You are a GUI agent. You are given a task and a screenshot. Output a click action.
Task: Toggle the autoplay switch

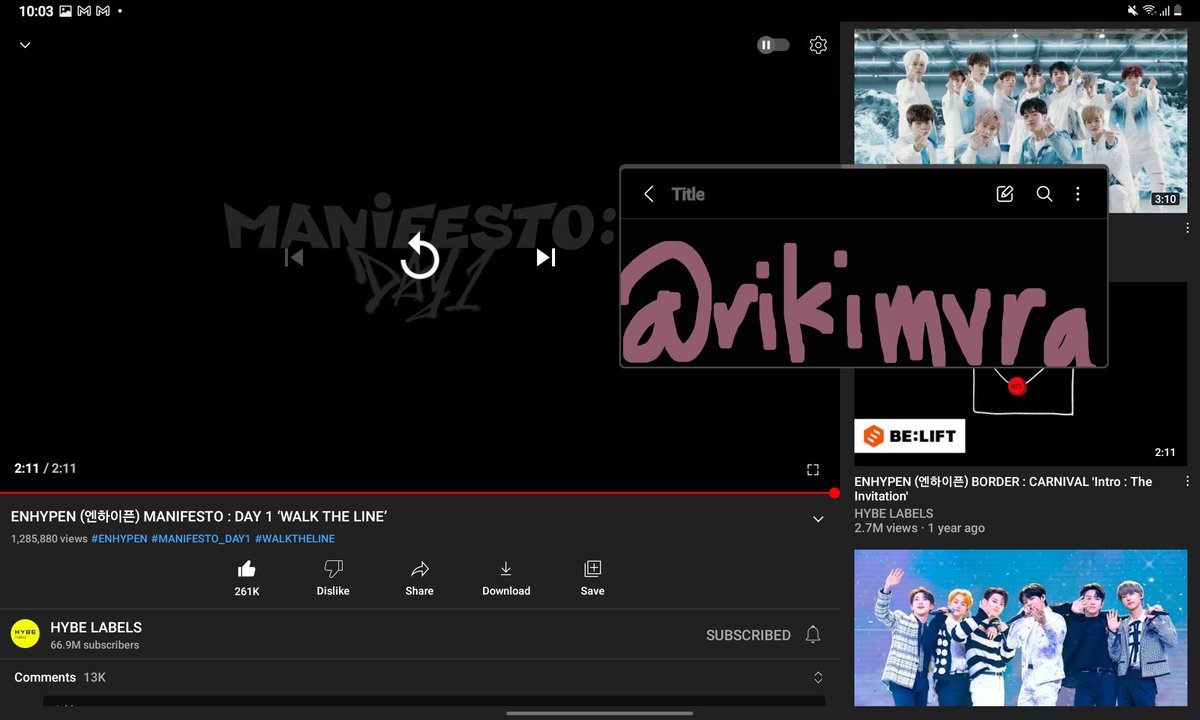tap(773, 45)
